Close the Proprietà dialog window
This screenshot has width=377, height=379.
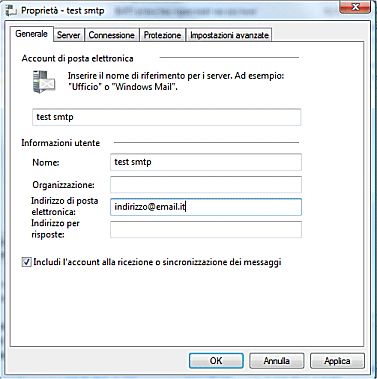(x=355, y=7)
